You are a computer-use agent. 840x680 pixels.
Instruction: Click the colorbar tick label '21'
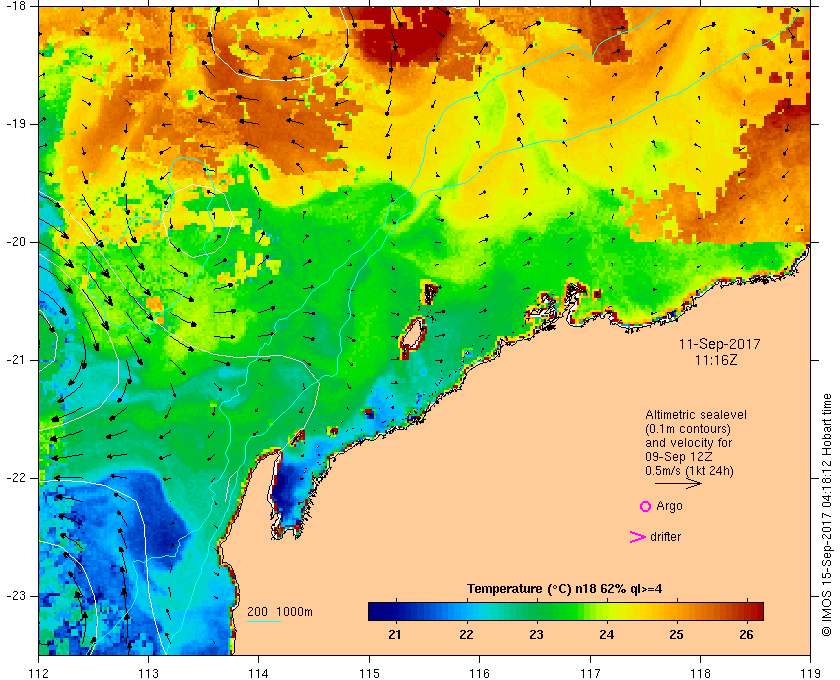tap(395, 635)
